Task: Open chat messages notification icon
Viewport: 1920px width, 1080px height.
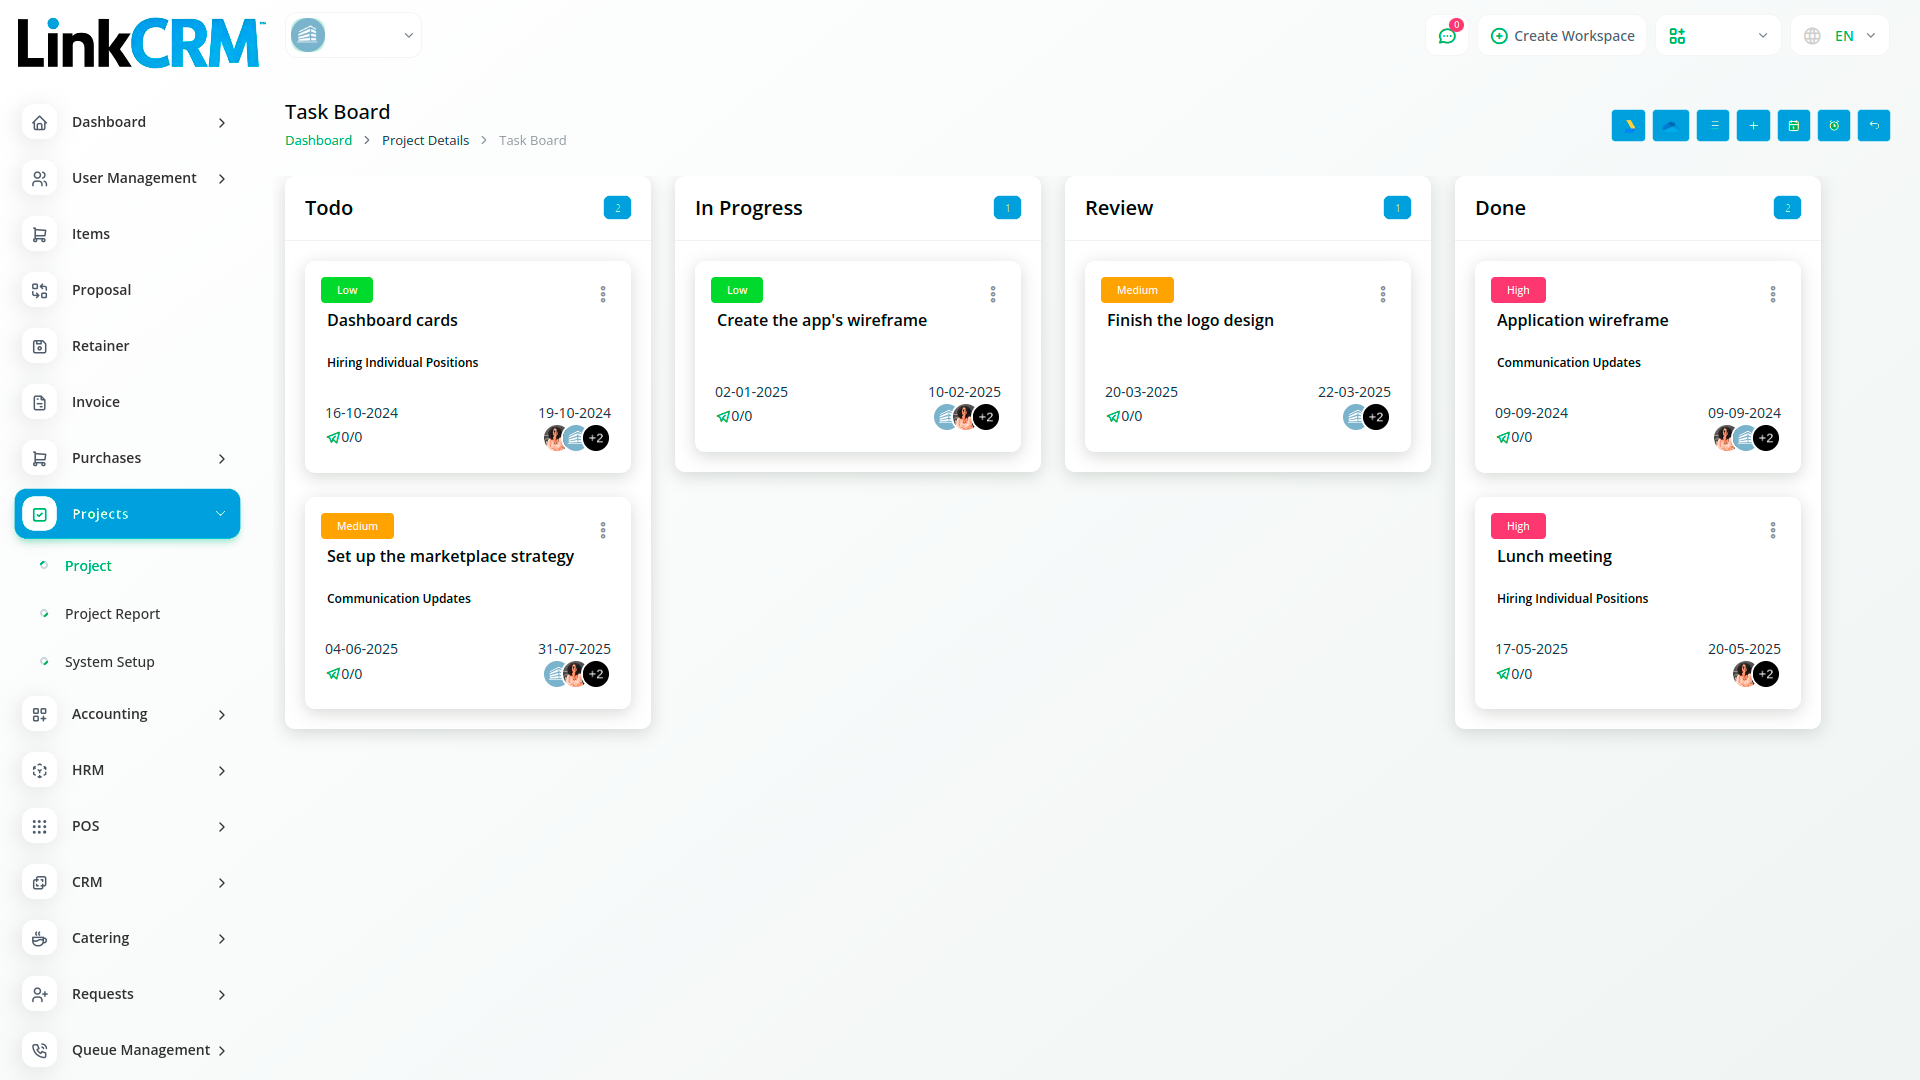Action: [x=1447, y=36]
